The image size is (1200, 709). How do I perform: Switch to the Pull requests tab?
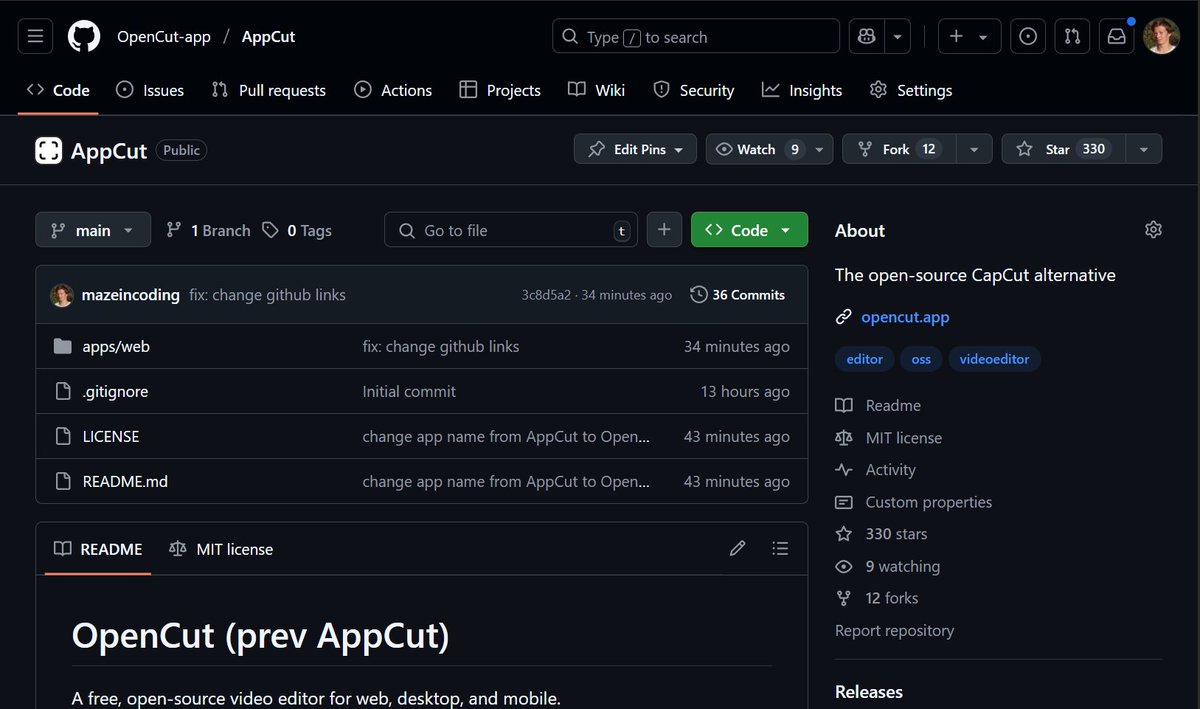[269, 90]
